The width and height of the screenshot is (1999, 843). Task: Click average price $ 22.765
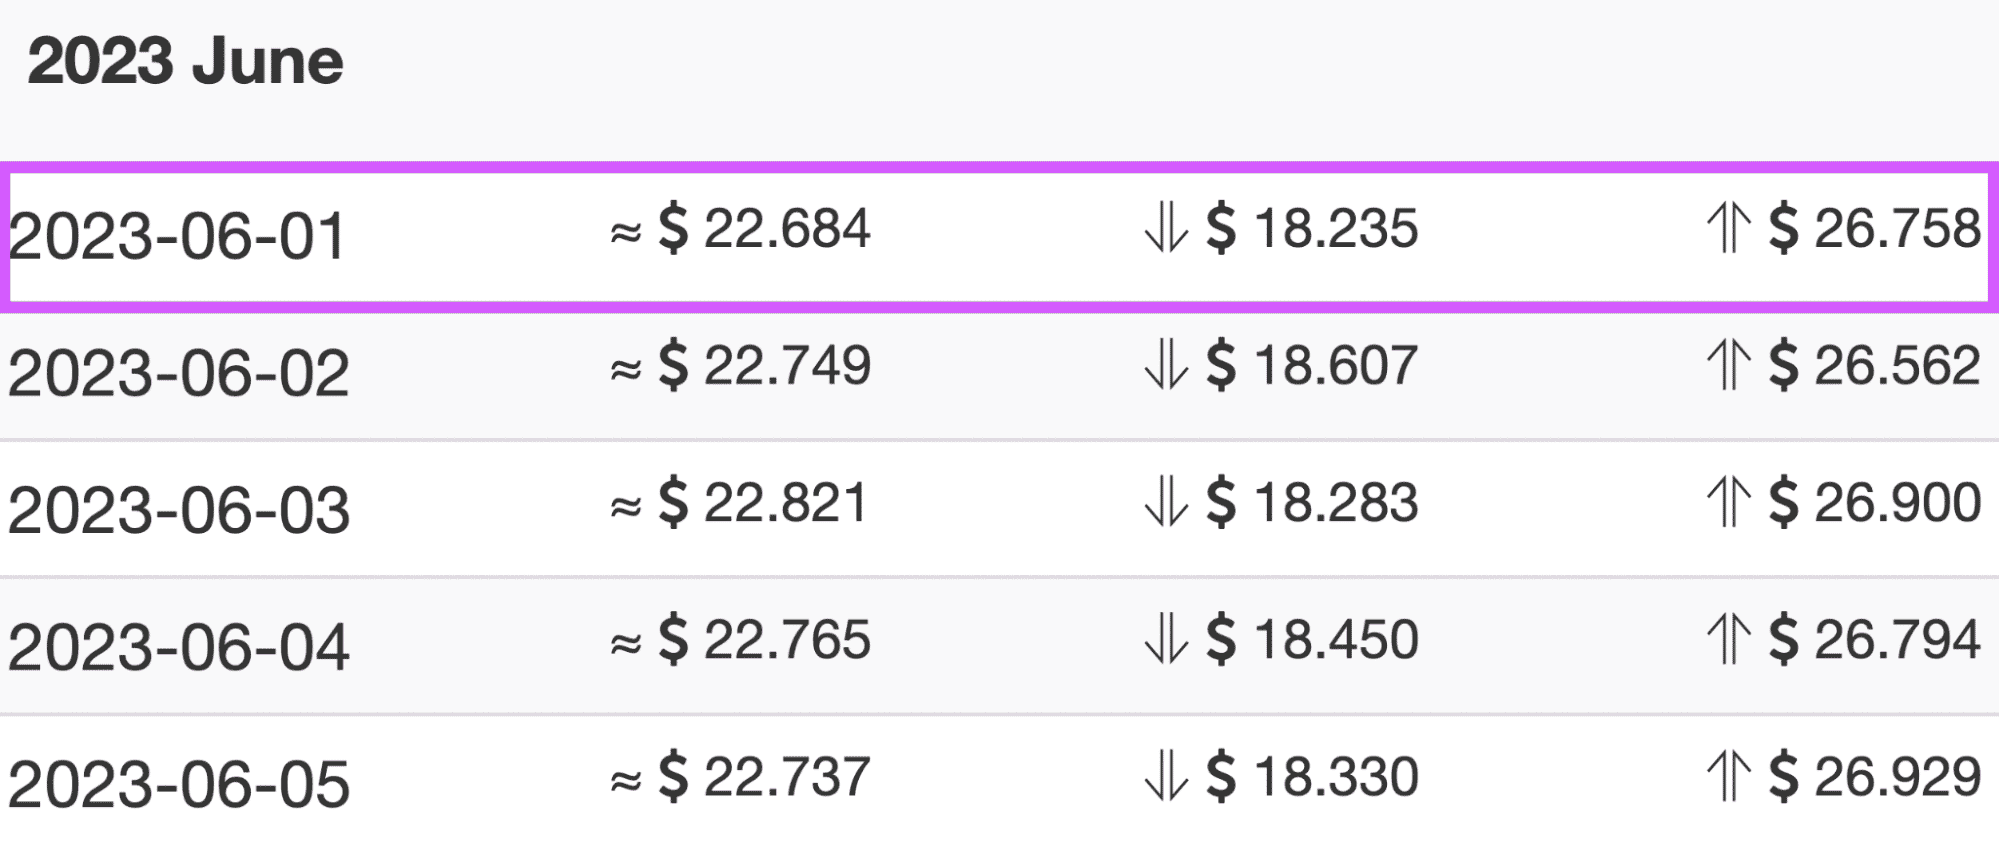(x=764, y=639)
